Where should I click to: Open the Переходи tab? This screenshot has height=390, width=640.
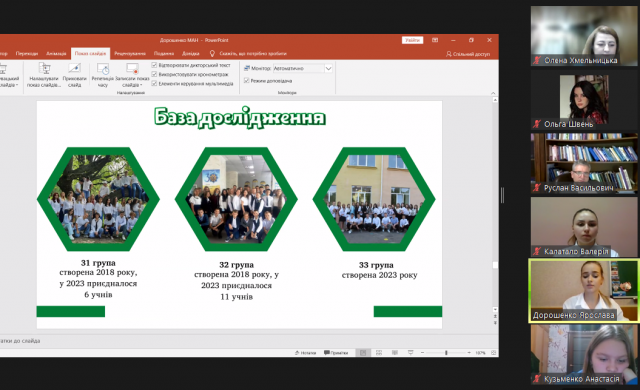pos(27,53)
